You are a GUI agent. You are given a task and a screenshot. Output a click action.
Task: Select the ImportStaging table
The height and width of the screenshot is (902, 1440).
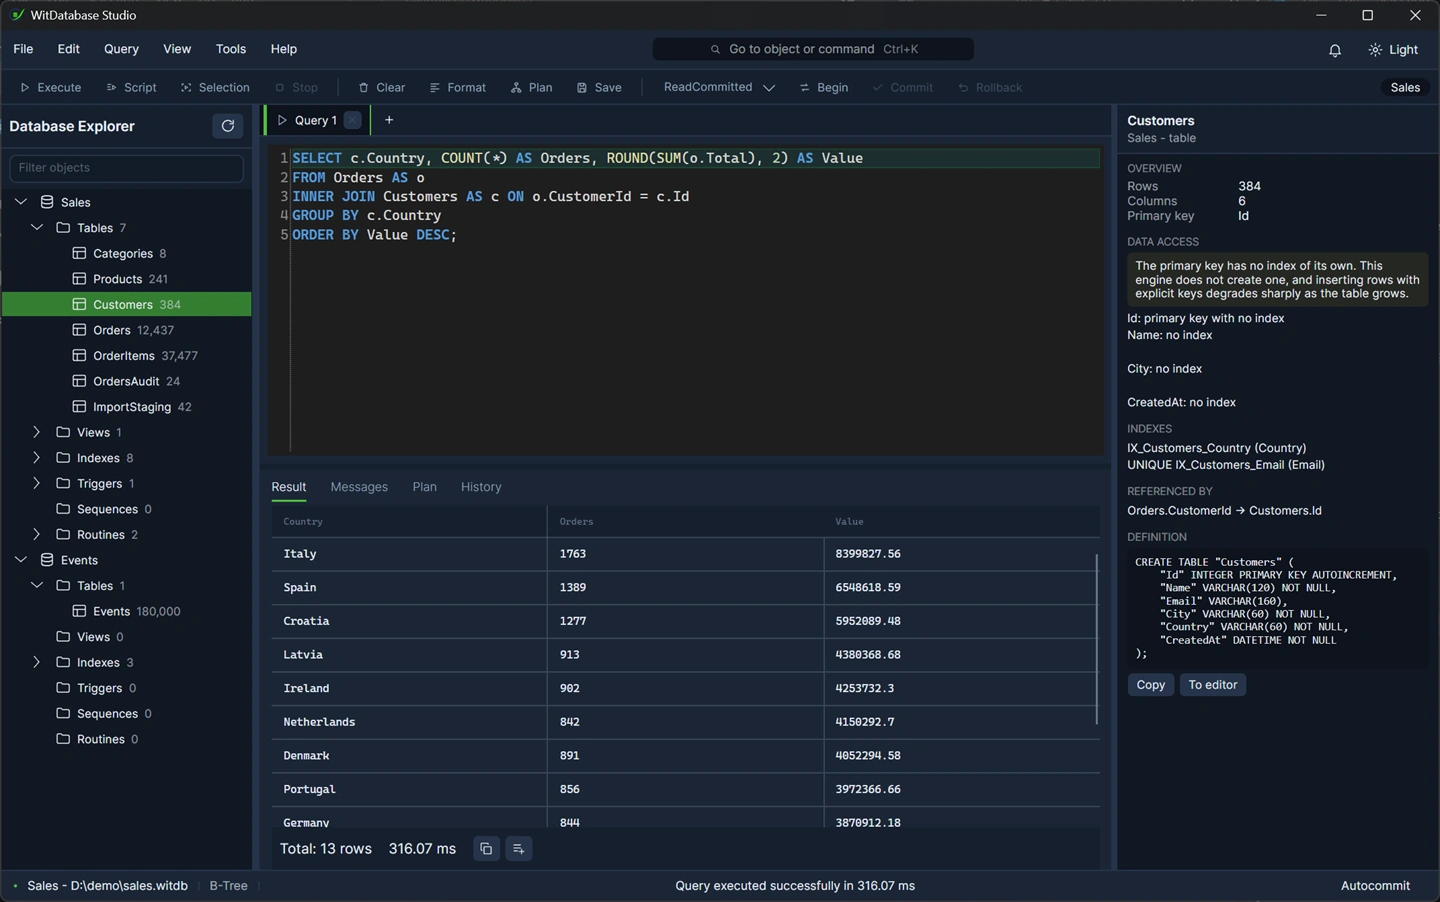pyautogui.click(x=126, y=407)
